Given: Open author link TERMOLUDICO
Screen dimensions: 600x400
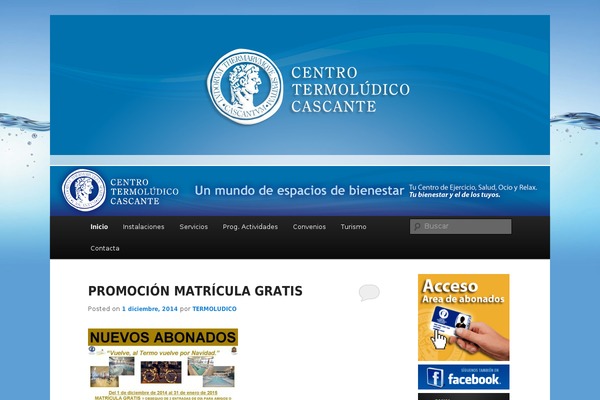Looking at the screenshot, I should 214,309.
